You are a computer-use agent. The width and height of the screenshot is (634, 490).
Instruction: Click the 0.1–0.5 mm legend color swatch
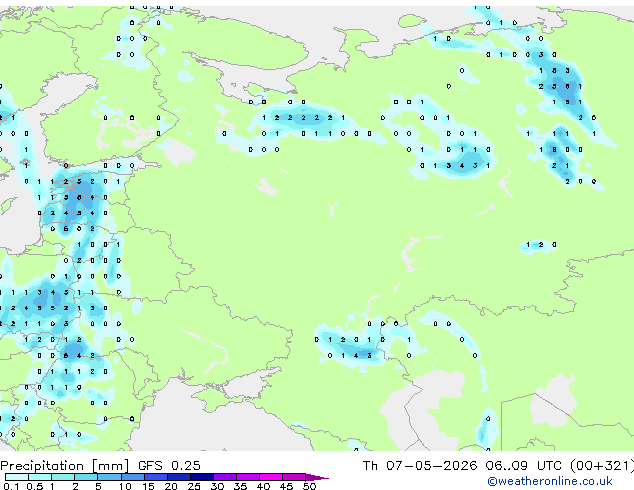(17, 477)
